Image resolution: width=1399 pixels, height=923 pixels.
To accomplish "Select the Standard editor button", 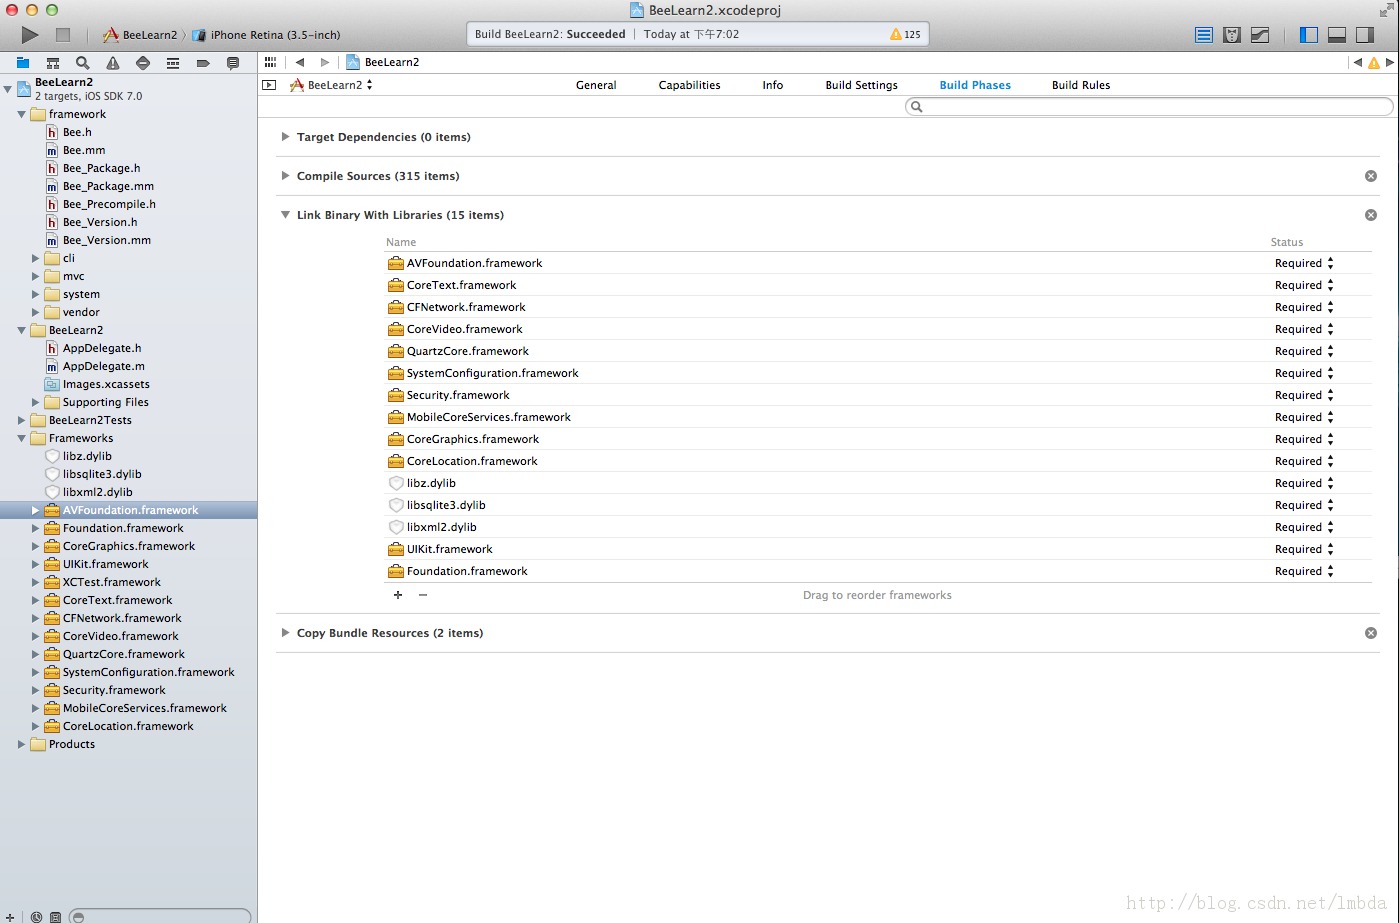I will 1204,35.
